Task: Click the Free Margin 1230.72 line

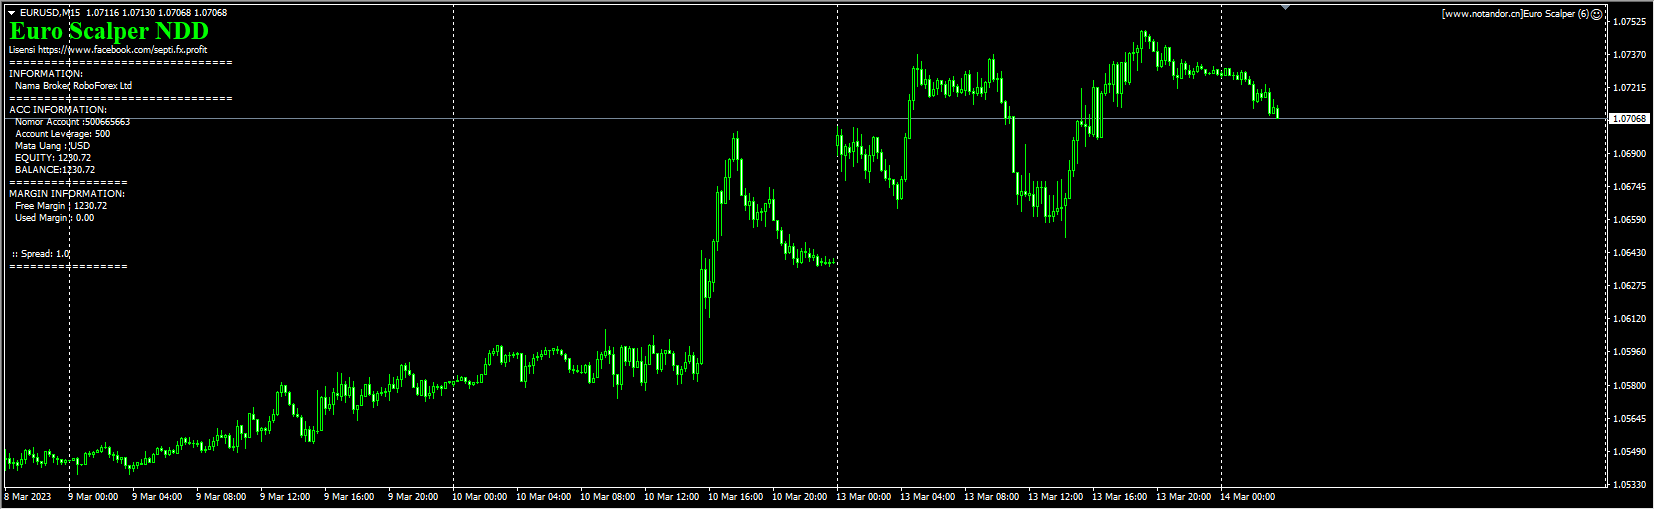Action: [x=60, y=206]
